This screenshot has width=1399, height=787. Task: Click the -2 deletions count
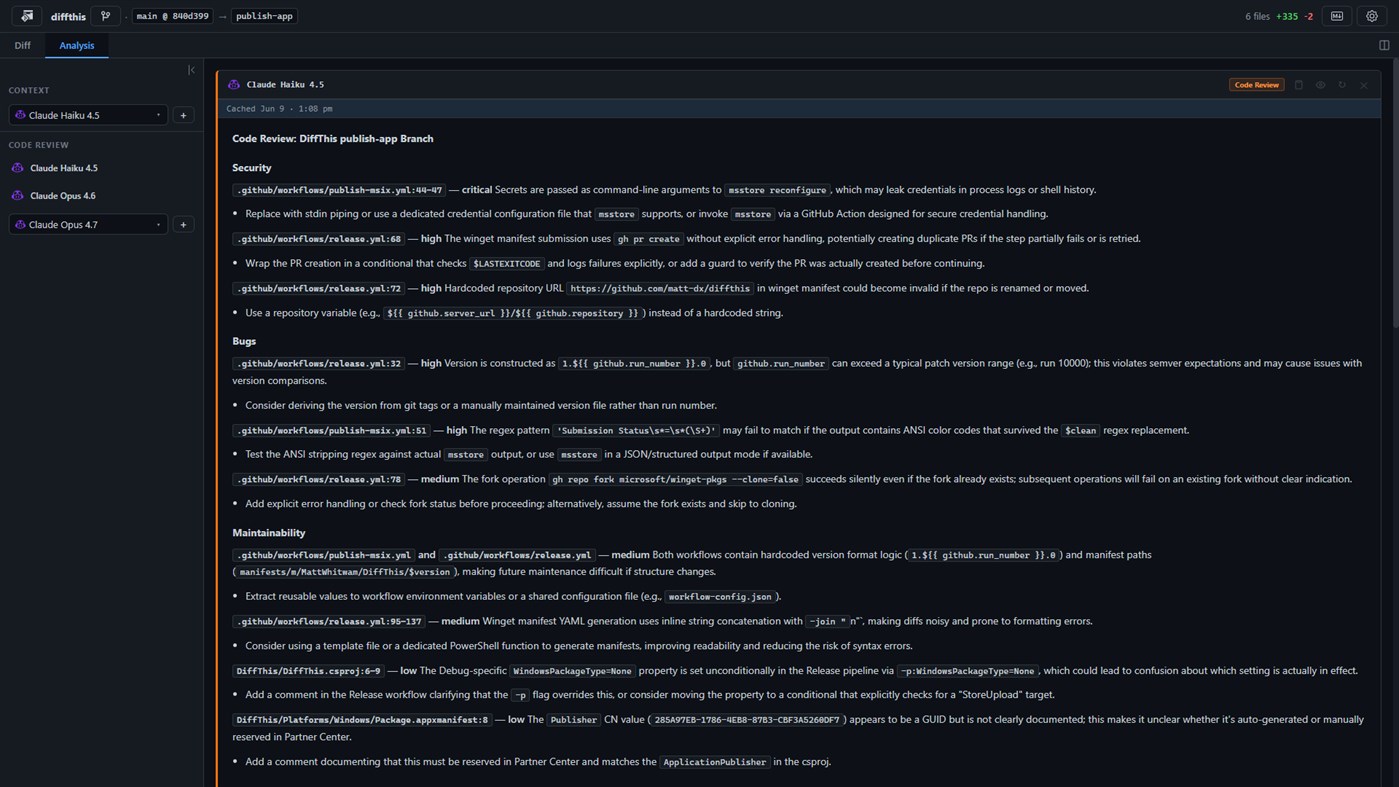point(1308,16)
